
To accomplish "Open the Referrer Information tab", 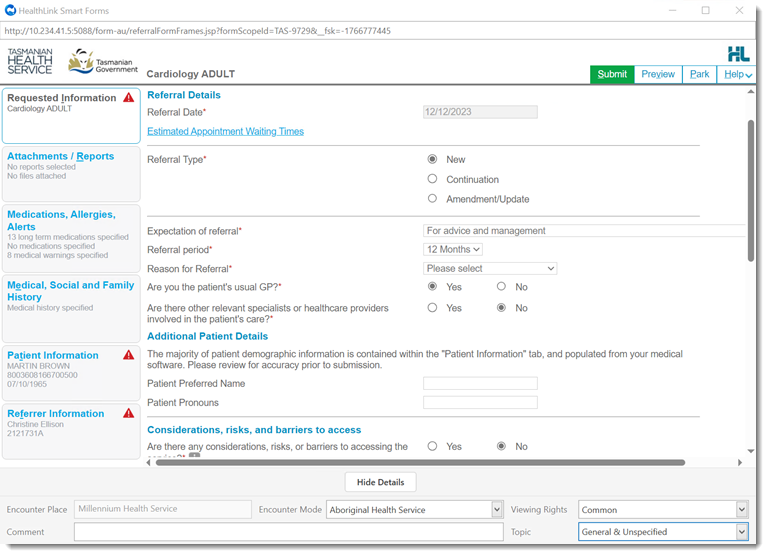I will click(71, 431).
